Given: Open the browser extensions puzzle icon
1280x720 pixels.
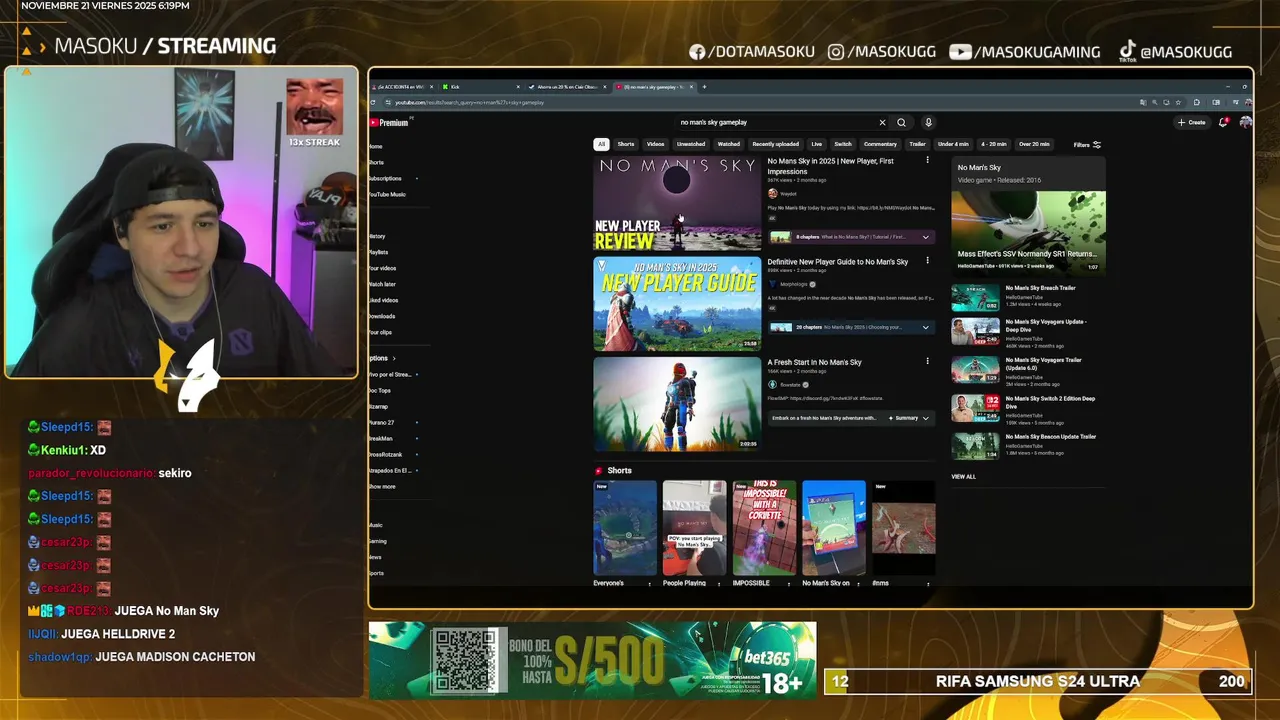Looking at the screenshot, I should pos(1196,102).
